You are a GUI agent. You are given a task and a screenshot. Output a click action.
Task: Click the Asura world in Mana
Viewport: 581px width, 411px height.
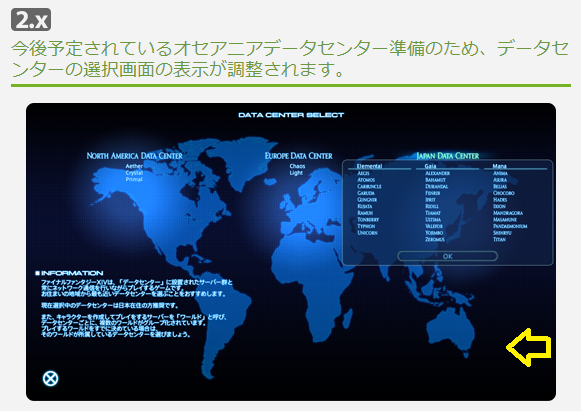[500, 180]
